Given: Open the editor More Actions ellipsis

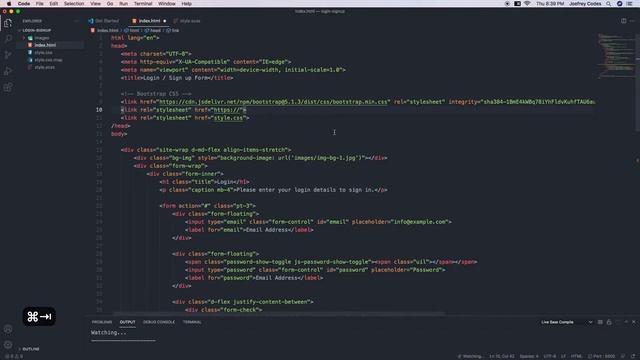Looking at the screenshot, I should click(x=632, y=21).
